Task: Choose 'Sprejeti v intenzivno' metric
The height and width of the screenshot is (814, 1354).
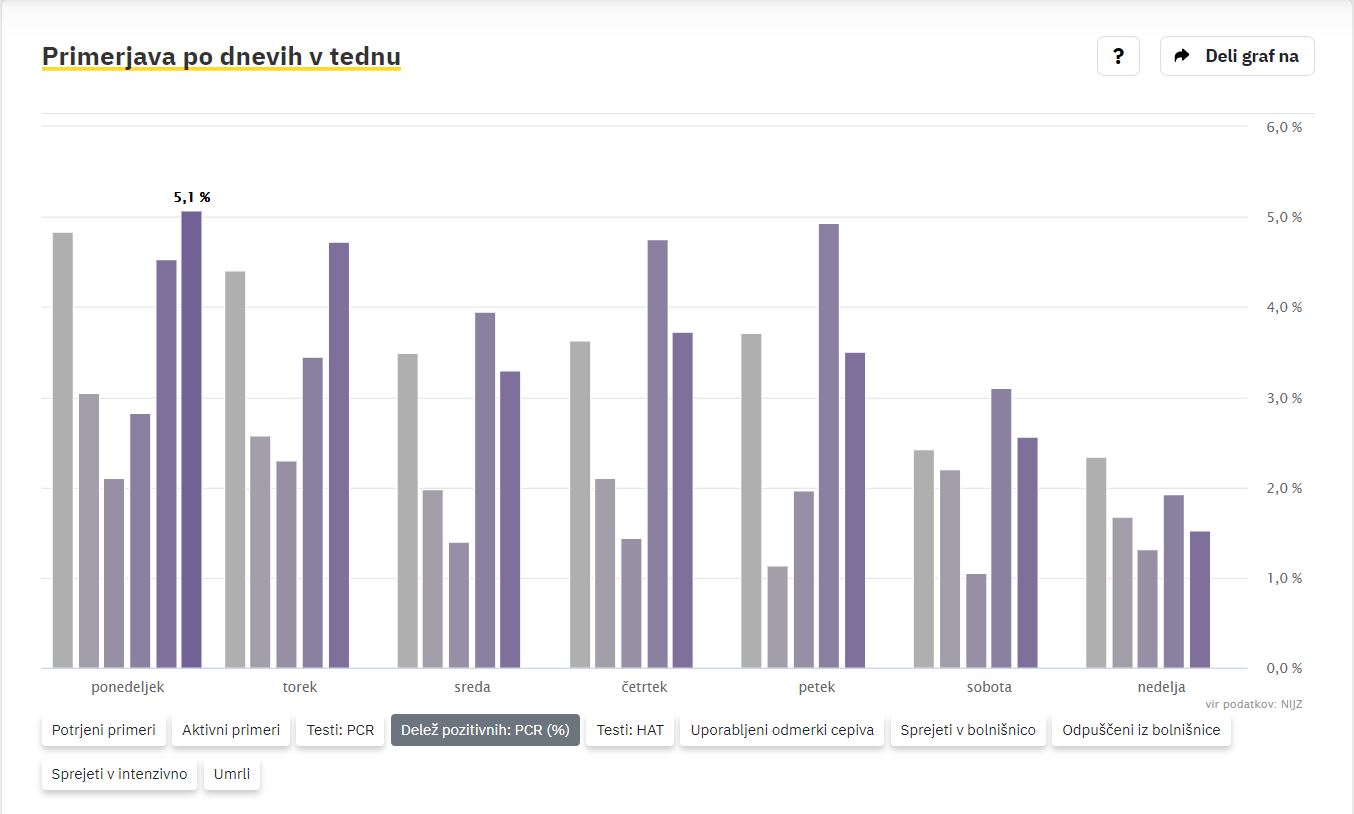Action: tap(119, 774)
